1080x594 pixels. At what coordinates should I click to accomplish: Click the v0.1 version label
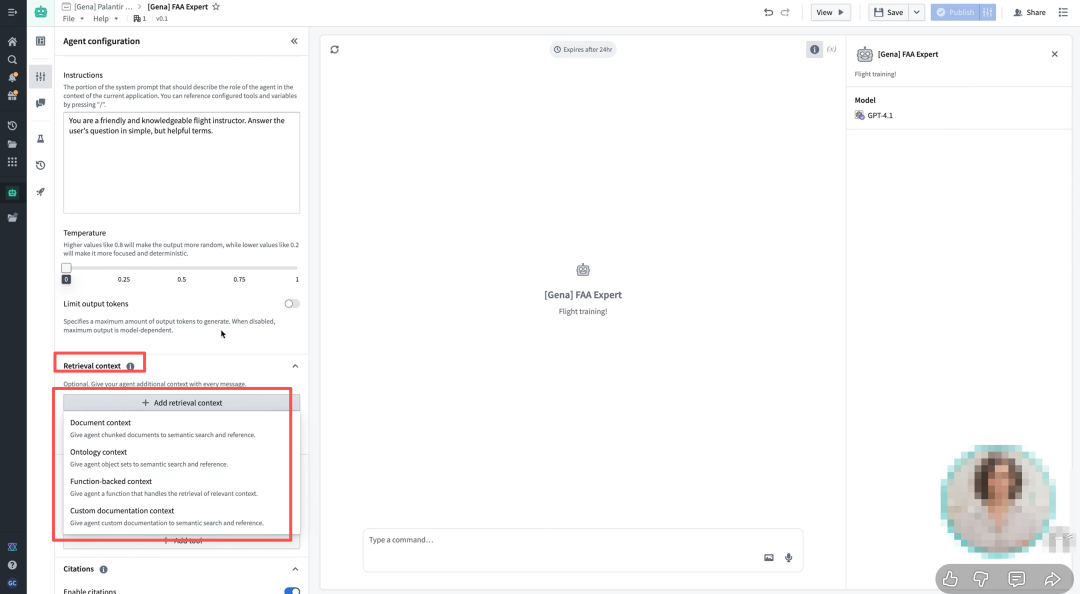[x=162, y=19]
